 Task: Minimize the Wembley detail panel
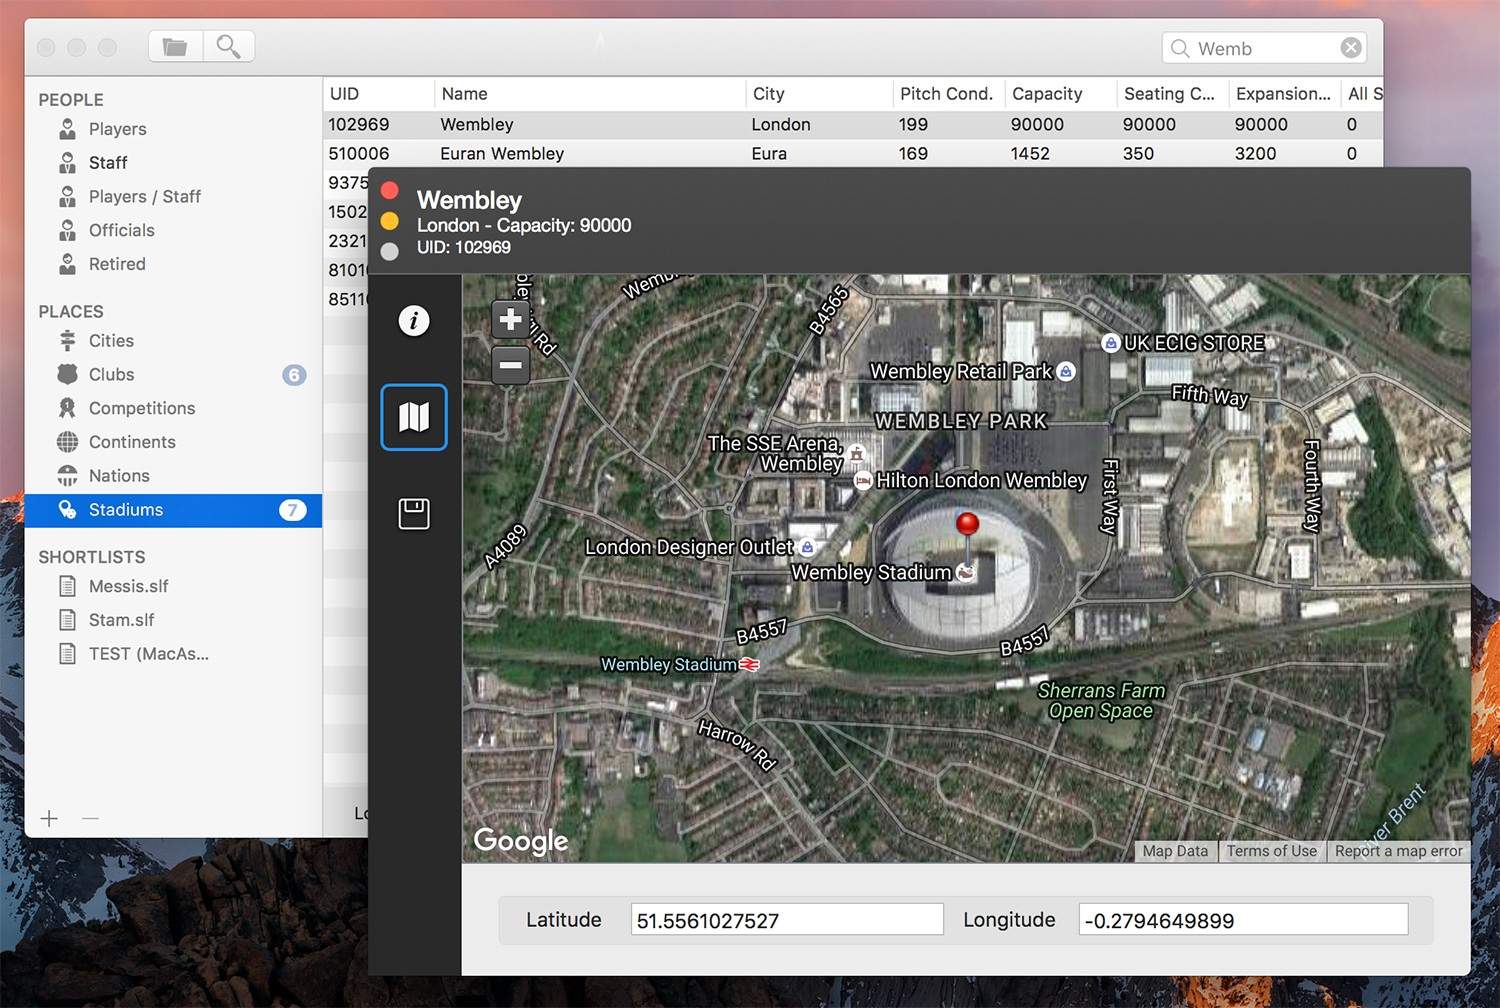[390, 221]
